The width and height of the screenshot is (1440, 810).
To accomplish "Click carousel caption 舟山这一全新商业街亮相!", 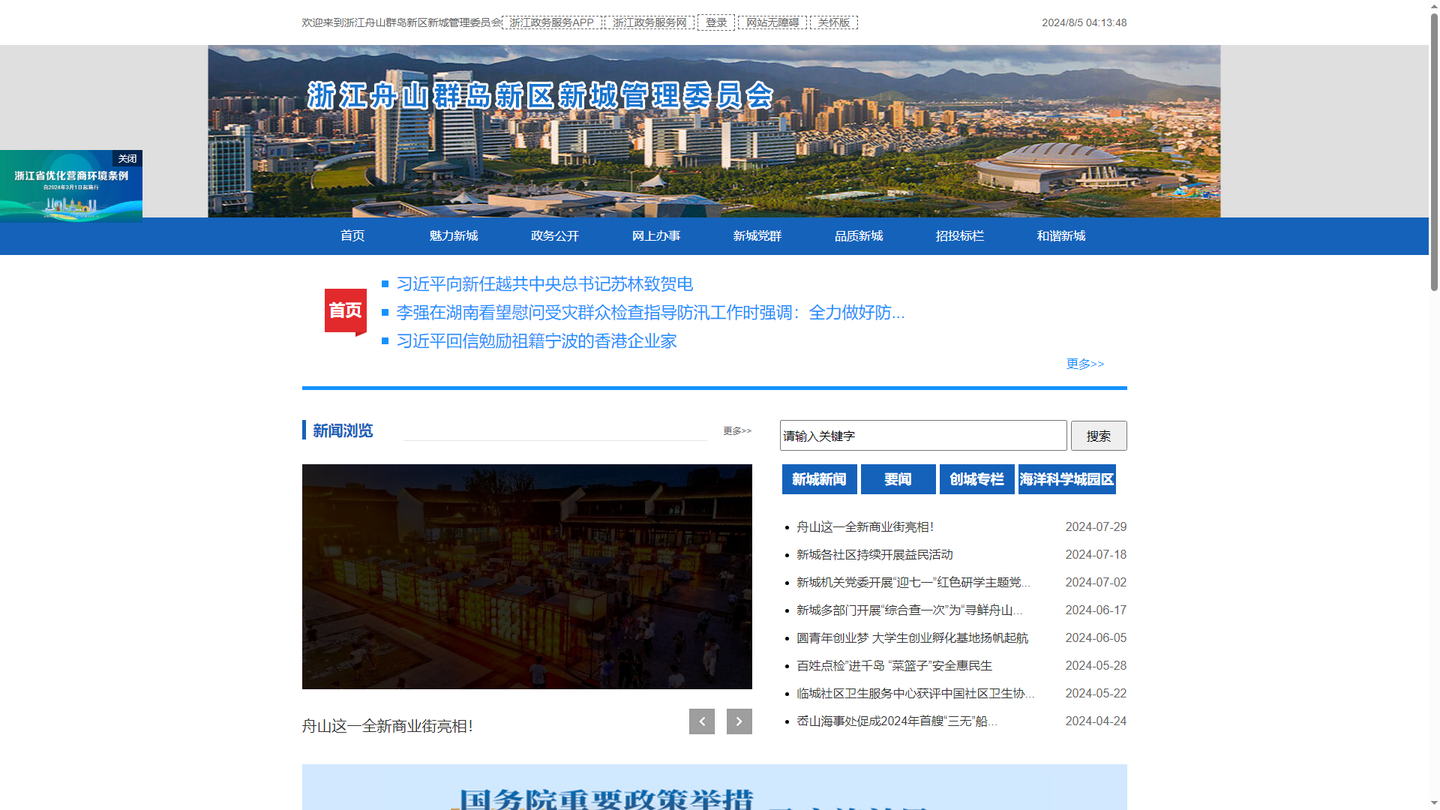I will 387,726.
